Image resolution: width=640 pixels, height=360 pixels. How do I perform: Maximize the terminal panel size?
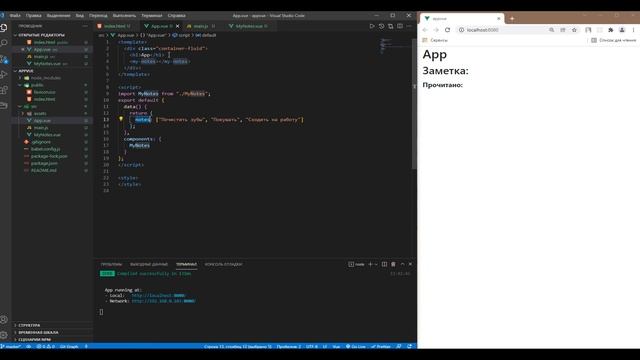402,264
